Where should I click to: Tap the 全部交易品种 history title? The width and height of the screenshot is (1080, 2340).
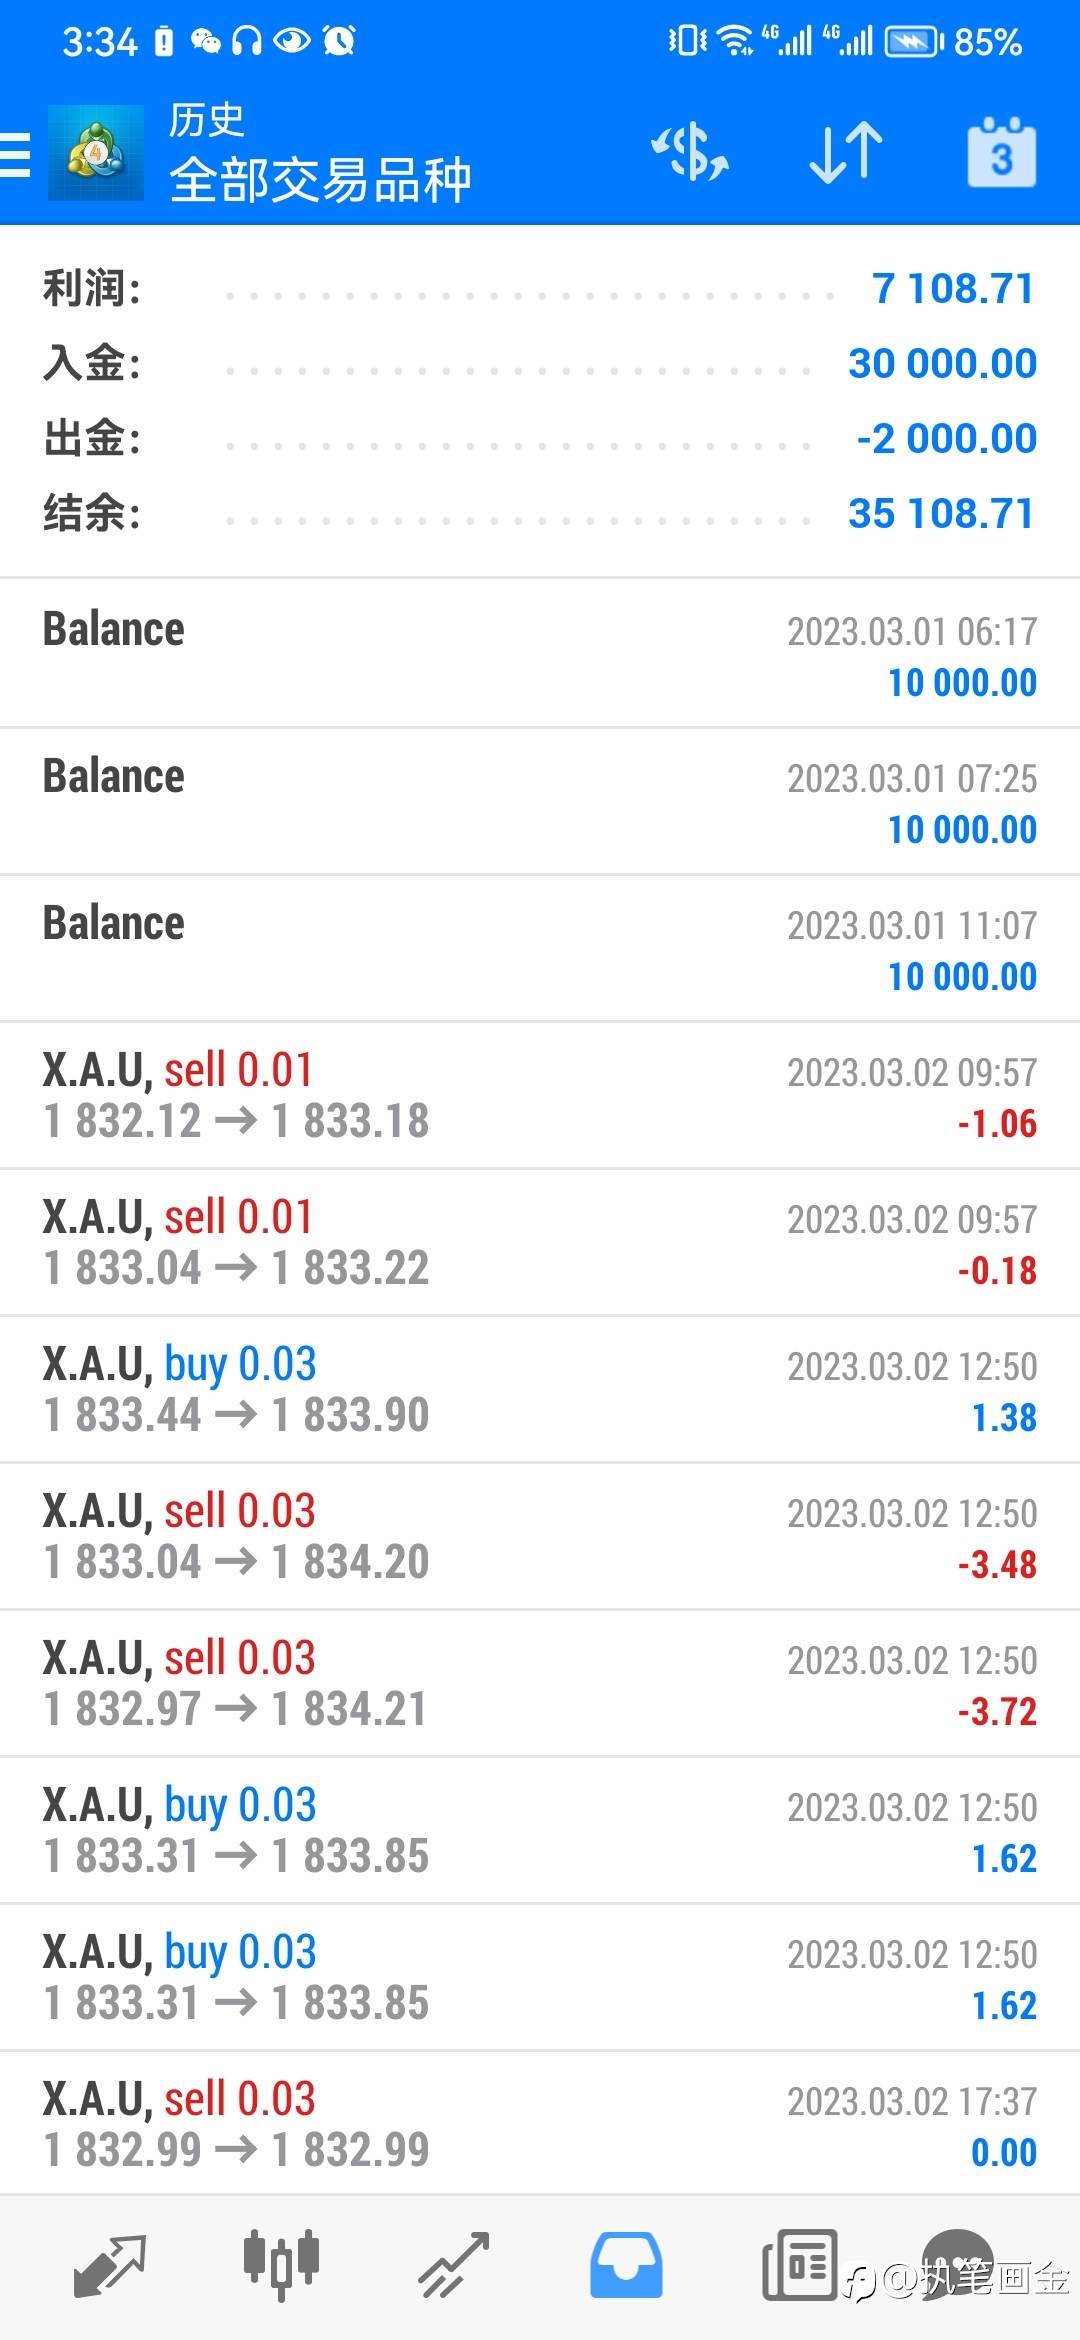pyautogui.click(x=320, y=180)
